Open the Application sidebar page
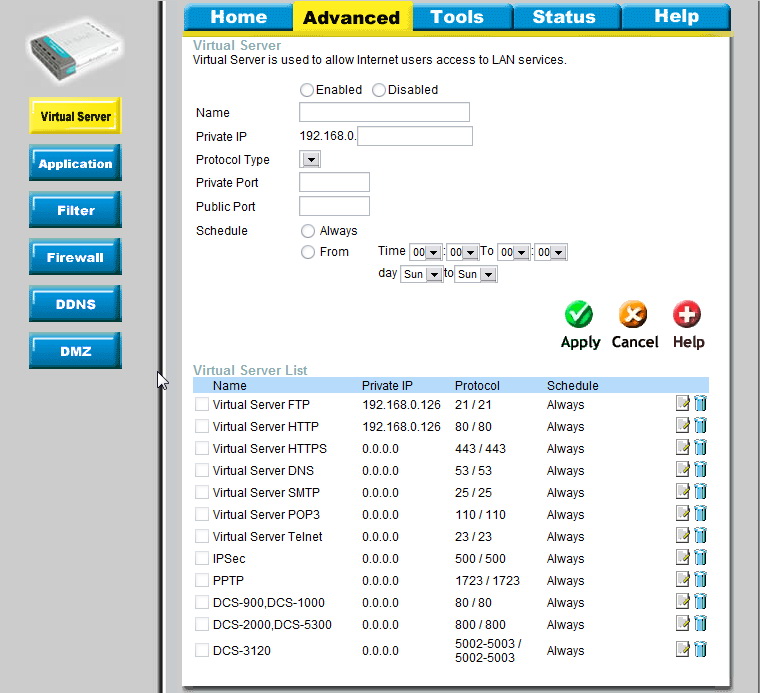The height and width of the screenshot is (693, 760). (75, 163)
